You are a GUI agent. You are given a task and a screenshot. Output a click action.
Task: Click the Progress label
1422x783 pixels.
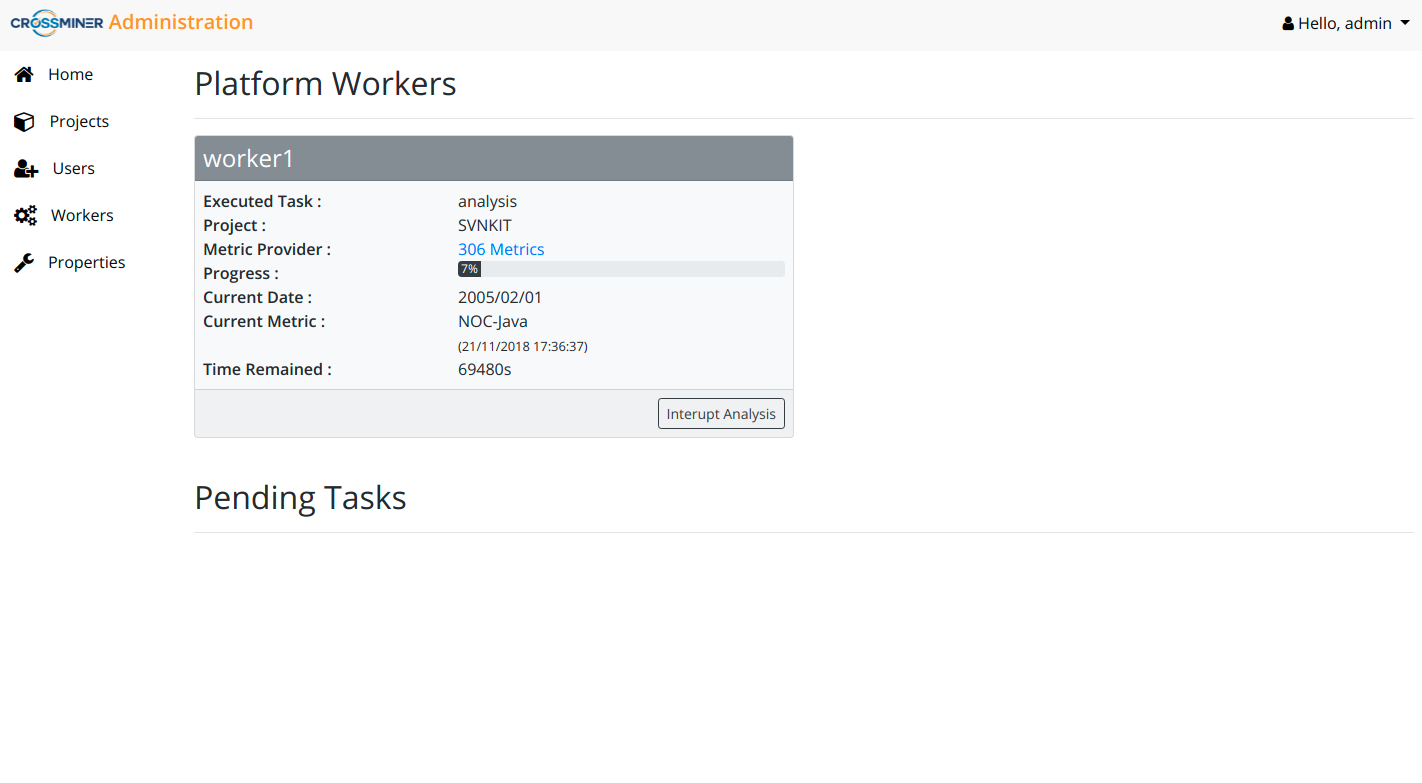point(241,273)
